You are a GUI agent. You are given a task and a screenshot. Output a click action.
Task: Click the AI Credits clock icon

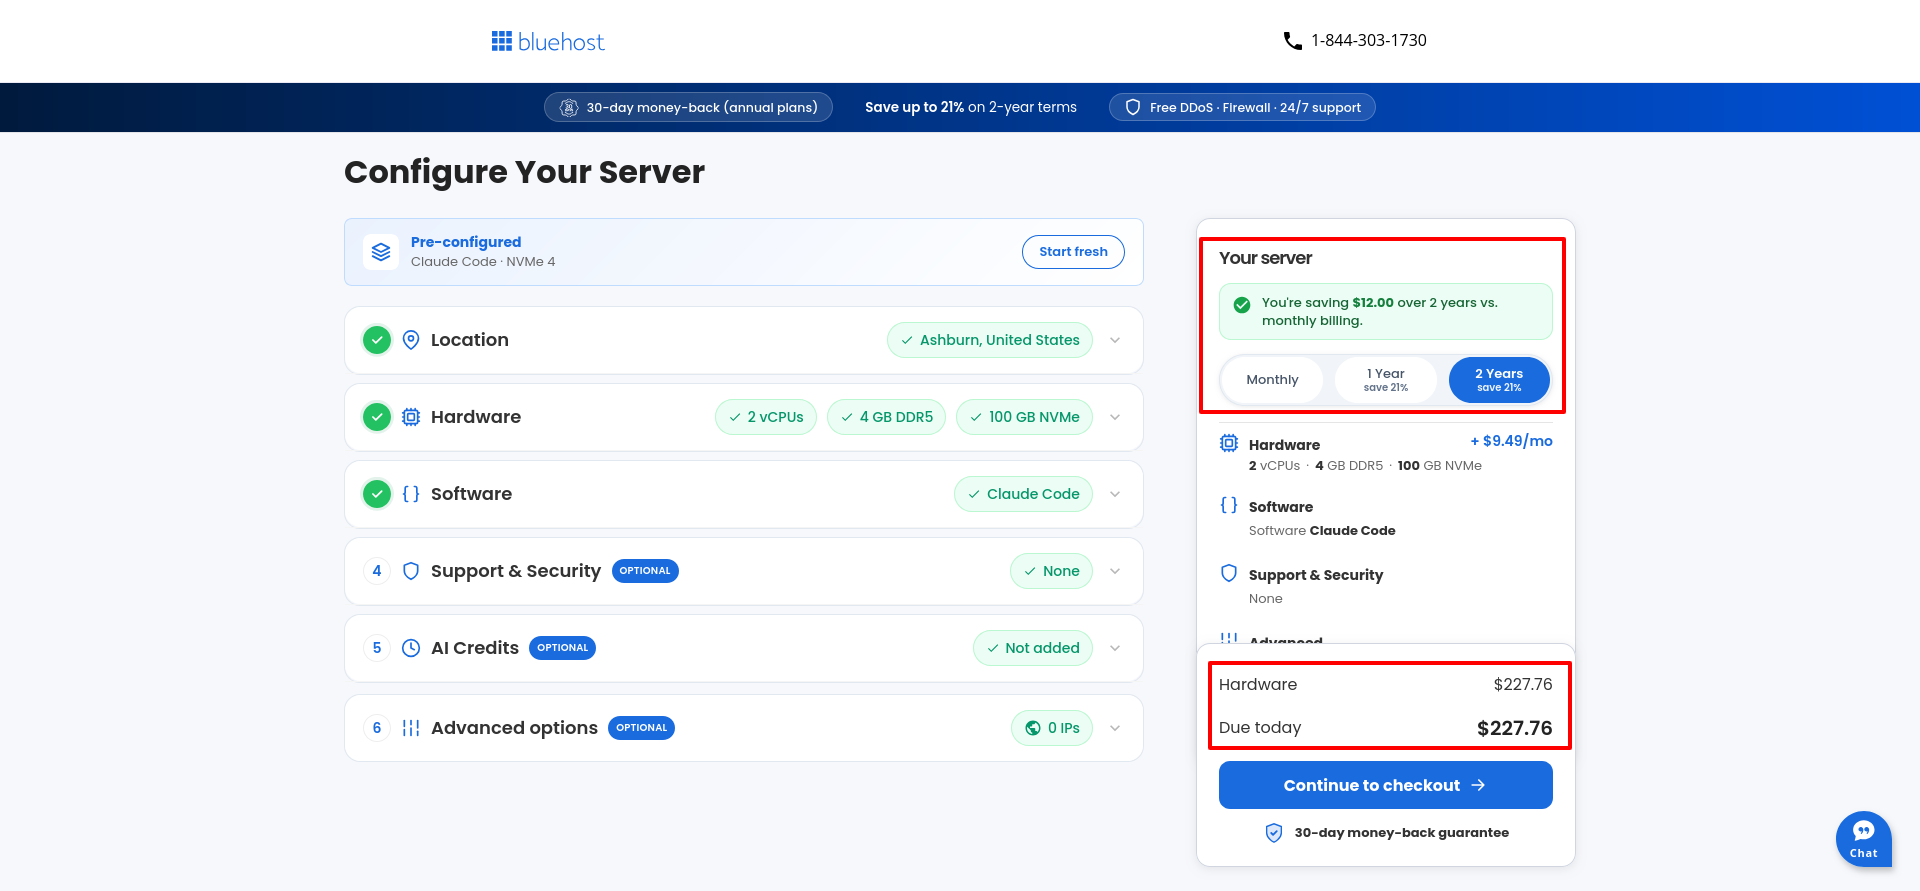pos(411,648)
